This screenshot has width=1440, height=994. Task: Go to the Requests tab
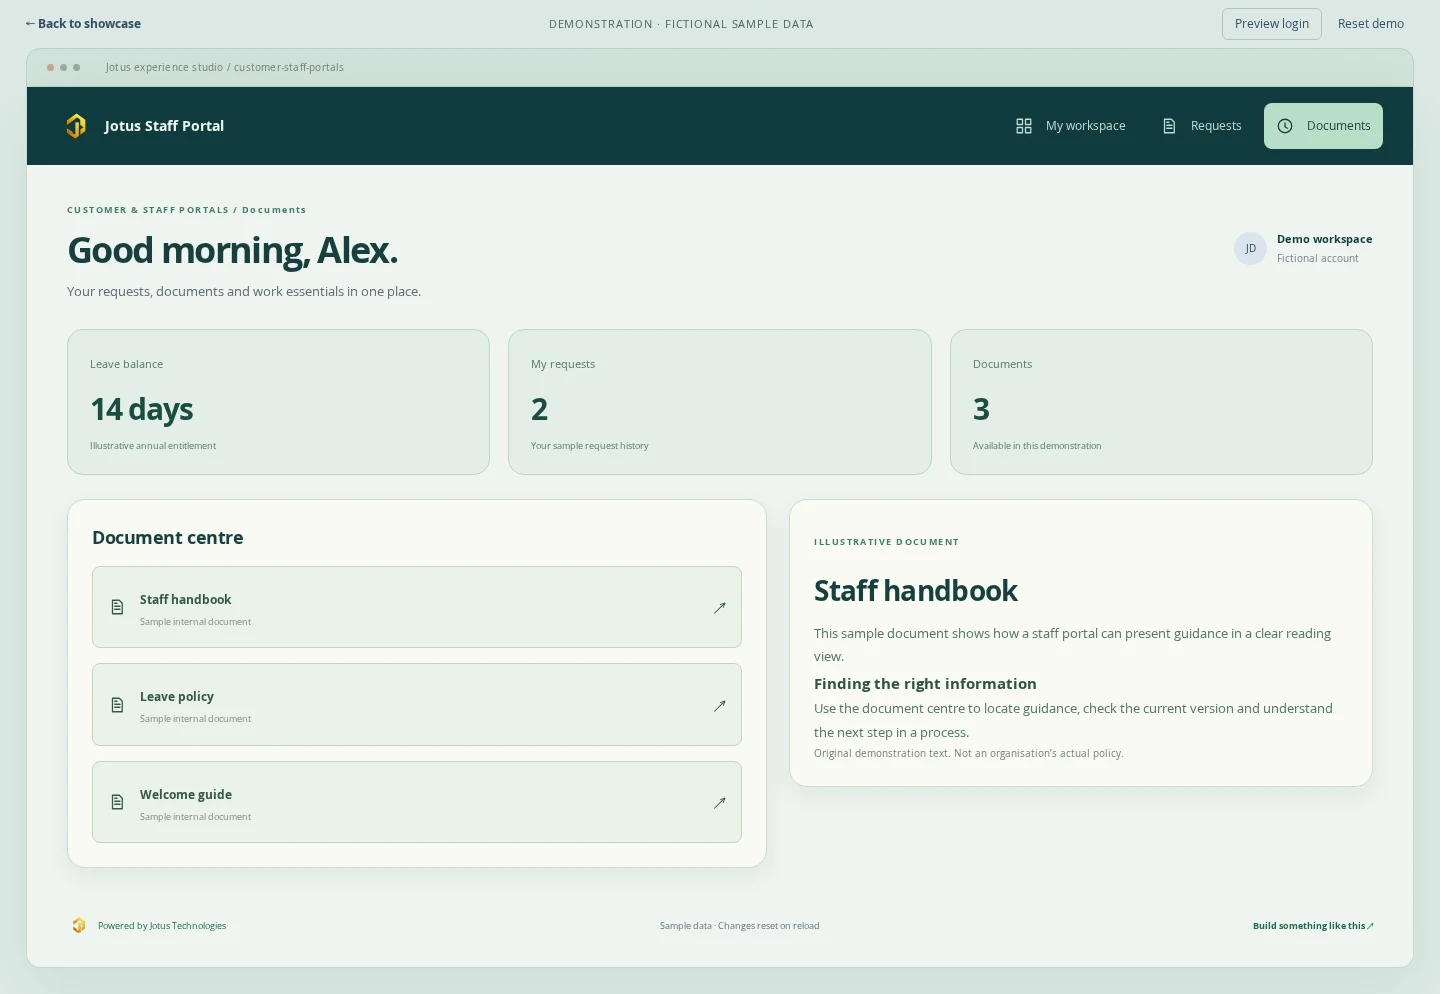coord(1202,126)
